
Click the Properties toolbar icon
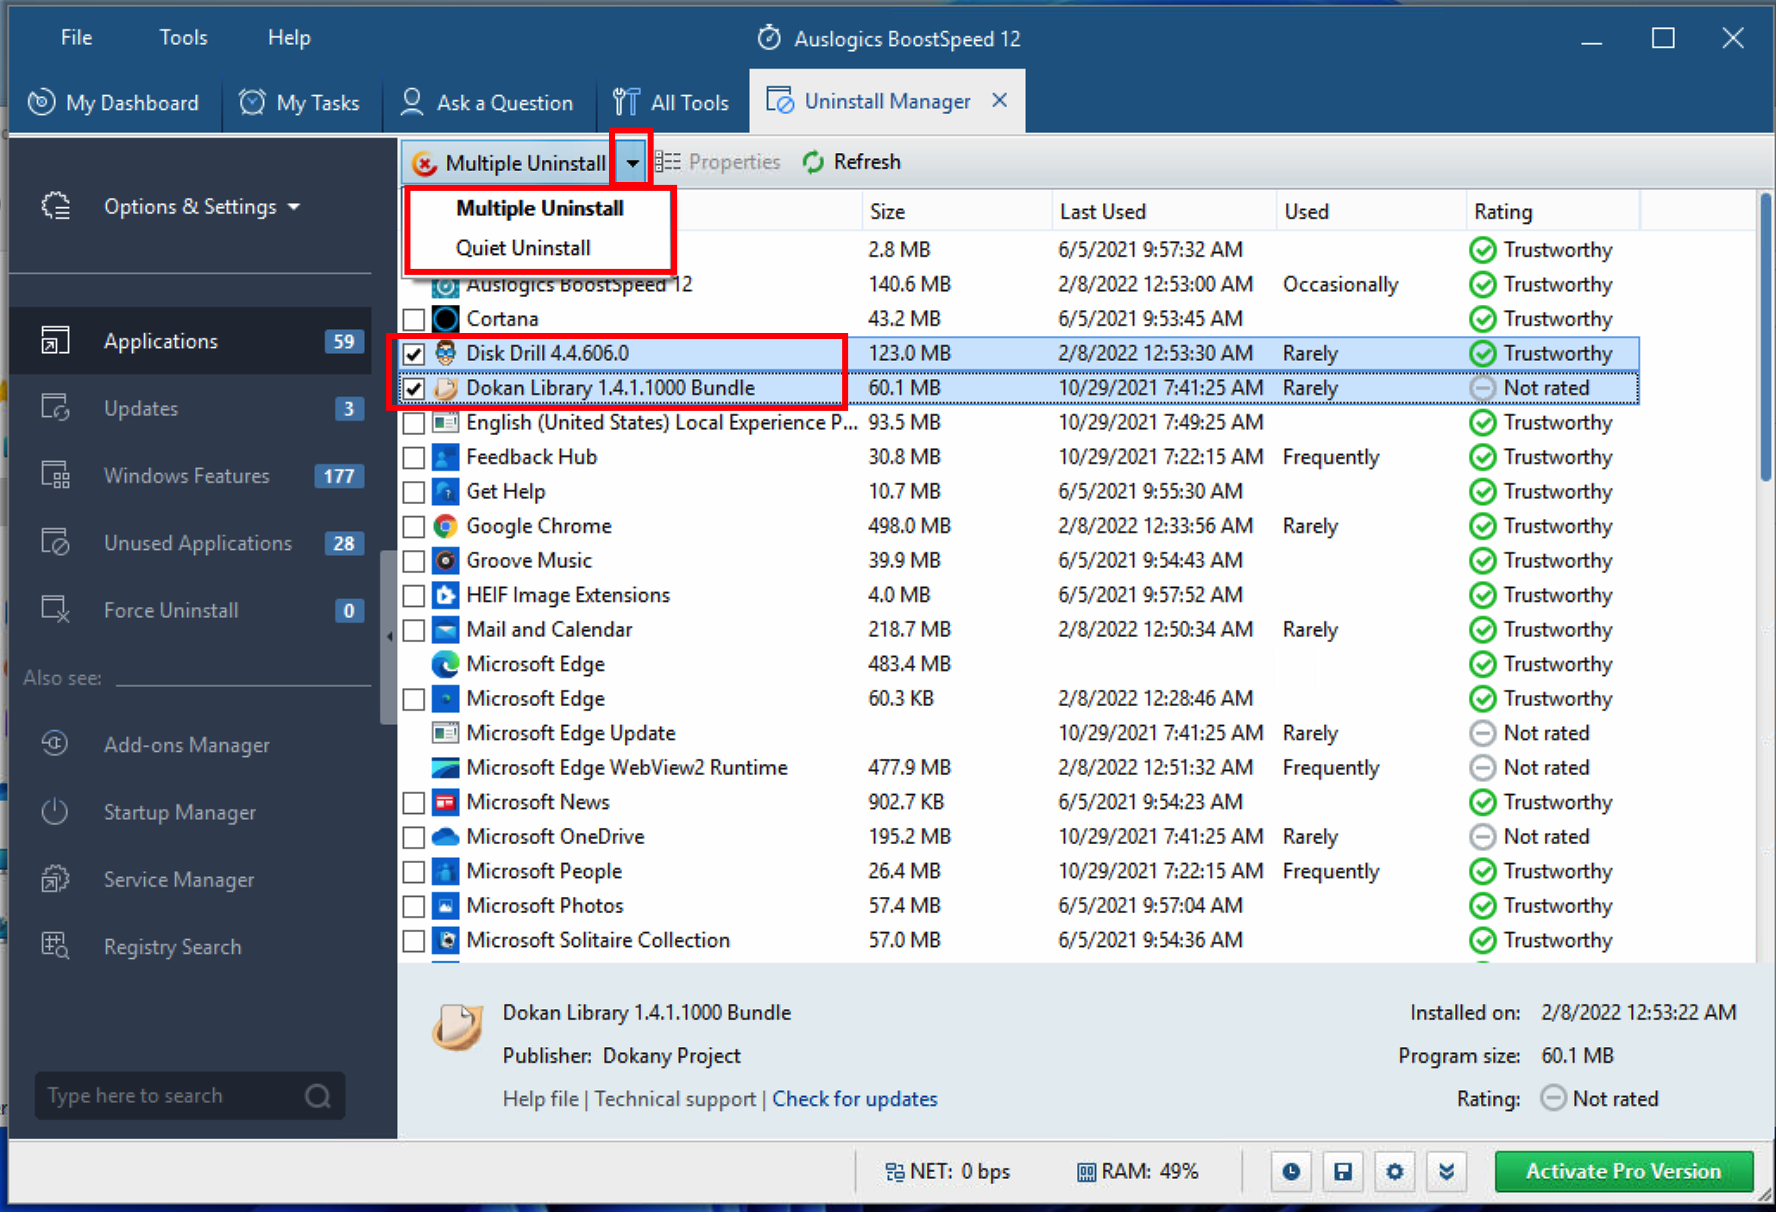(668, 162)
